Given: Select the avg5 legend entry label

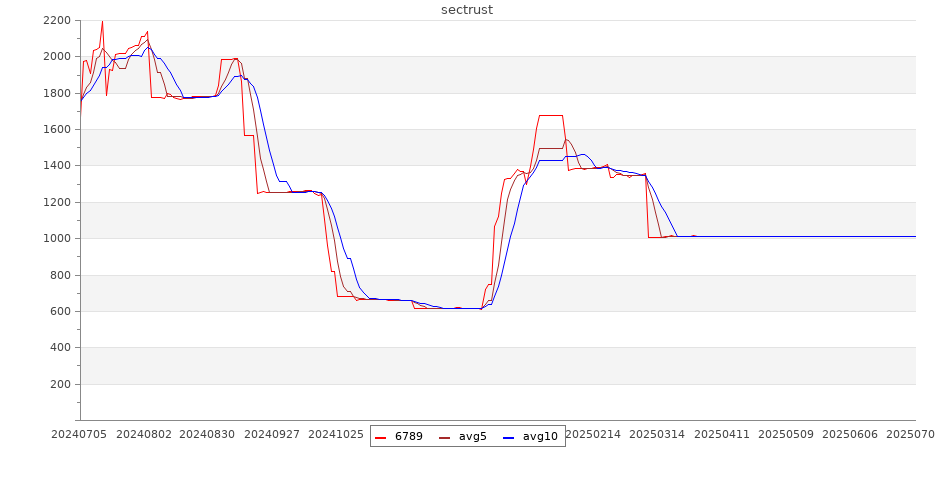Looking at the screenshot, I should click(x=473, y=436).
